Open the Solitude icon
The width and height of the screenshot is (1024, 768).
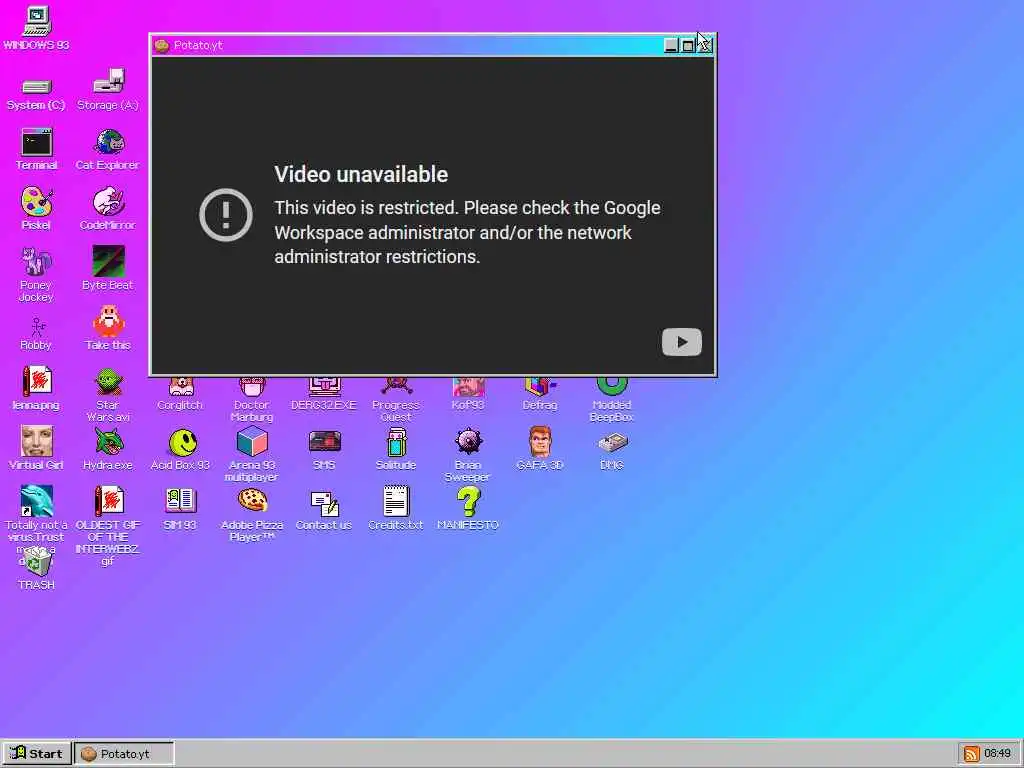[x=396, y=442]
